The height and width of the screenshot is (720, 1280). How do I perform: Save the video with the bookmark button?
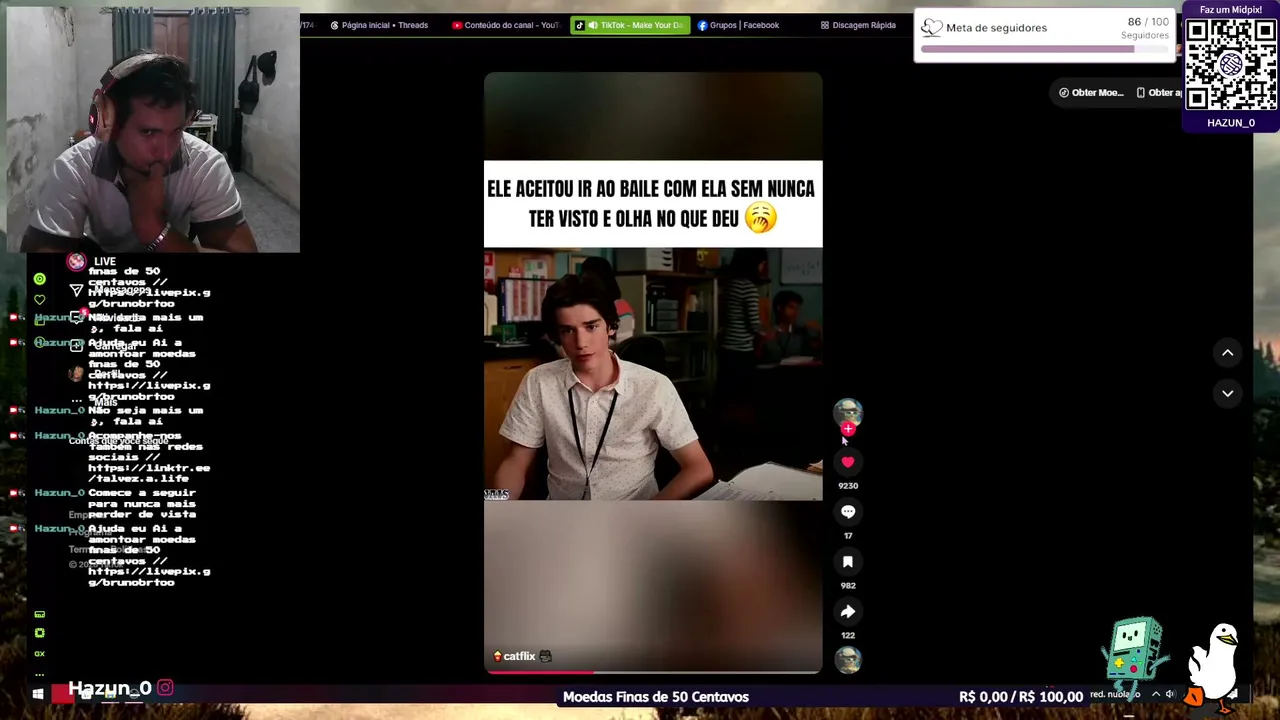(848, 562)
